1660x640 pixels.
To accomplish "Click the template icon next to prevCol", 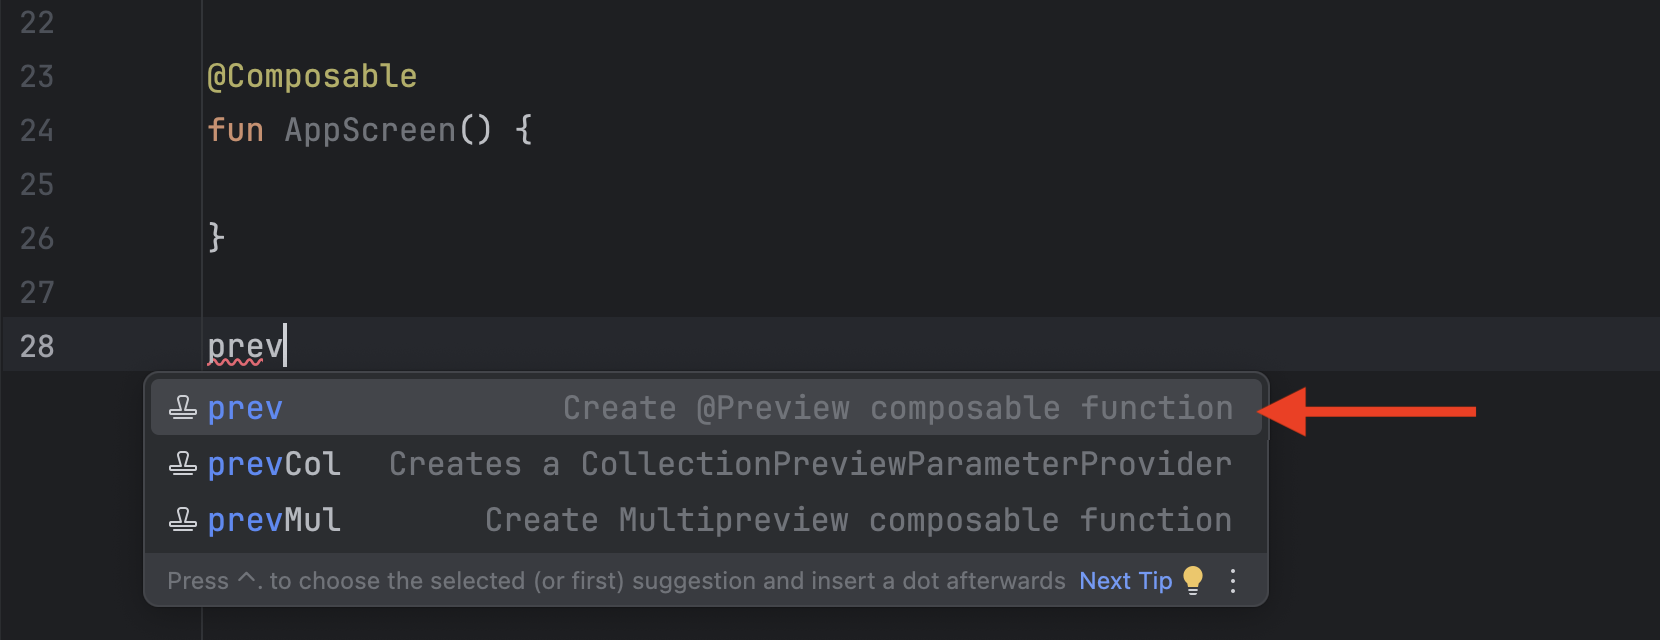I will tap(183, 464).
